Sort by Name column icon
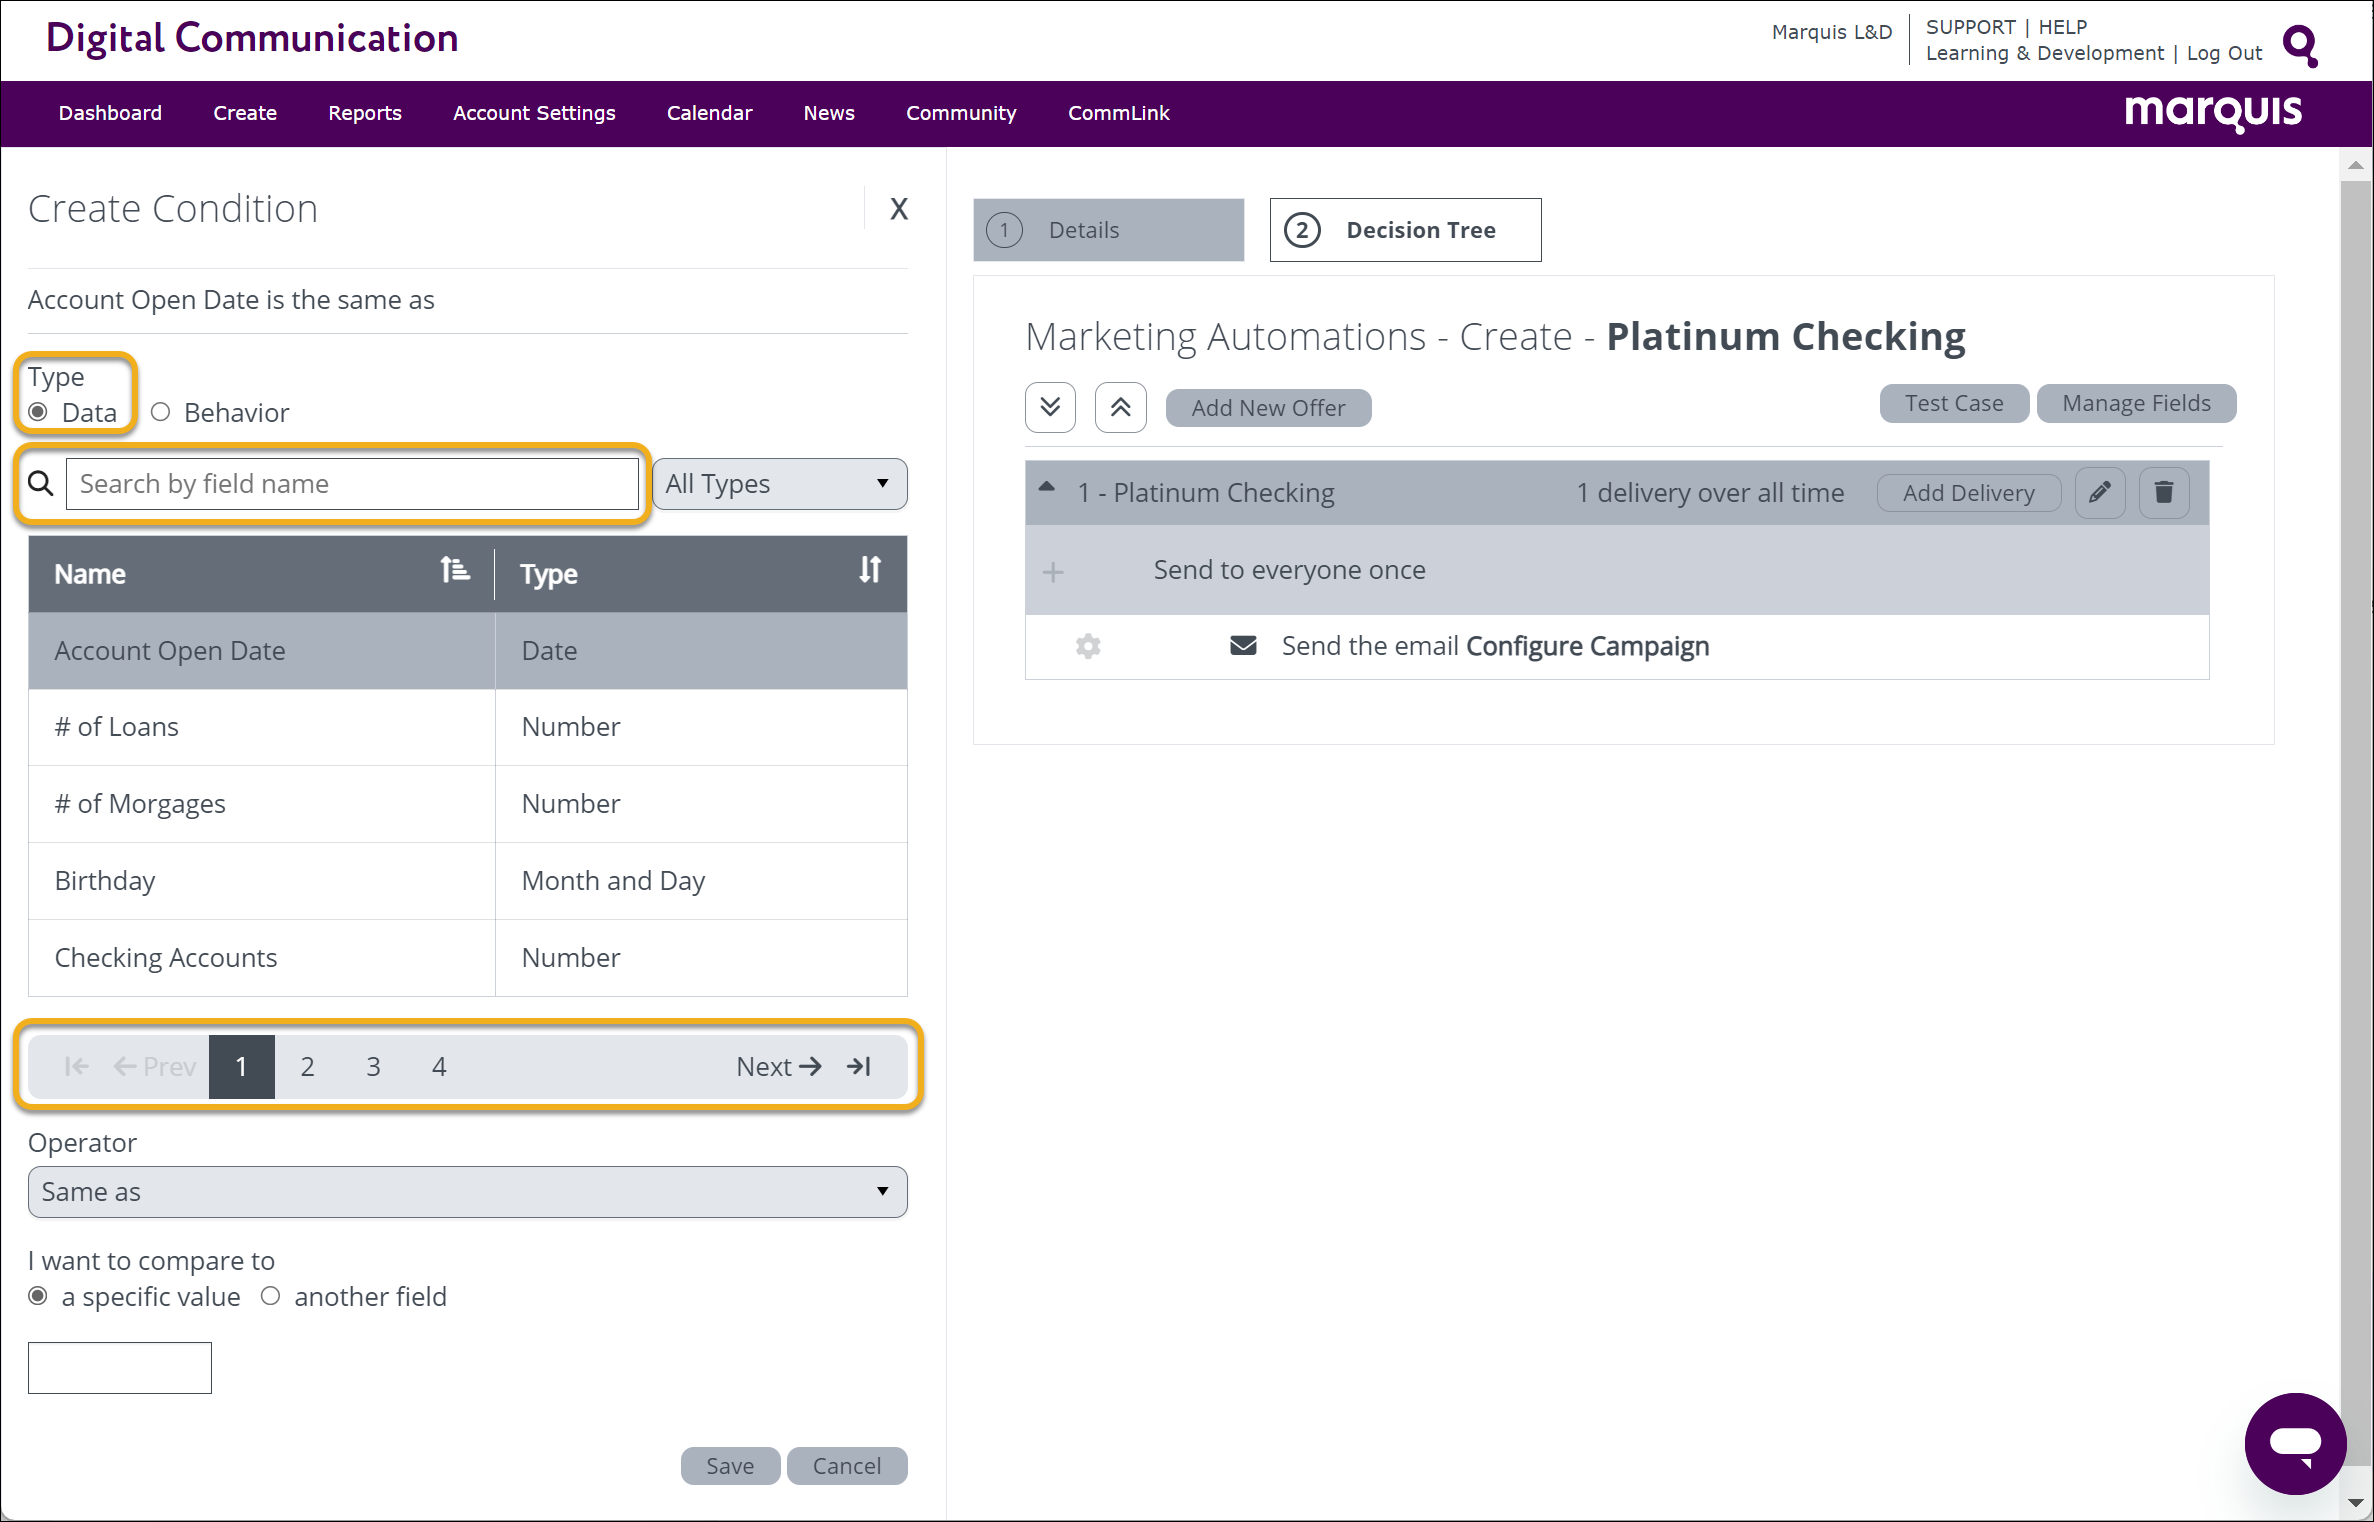The width and height of the screenshot is (2374, 1522). tap(455, 570)
